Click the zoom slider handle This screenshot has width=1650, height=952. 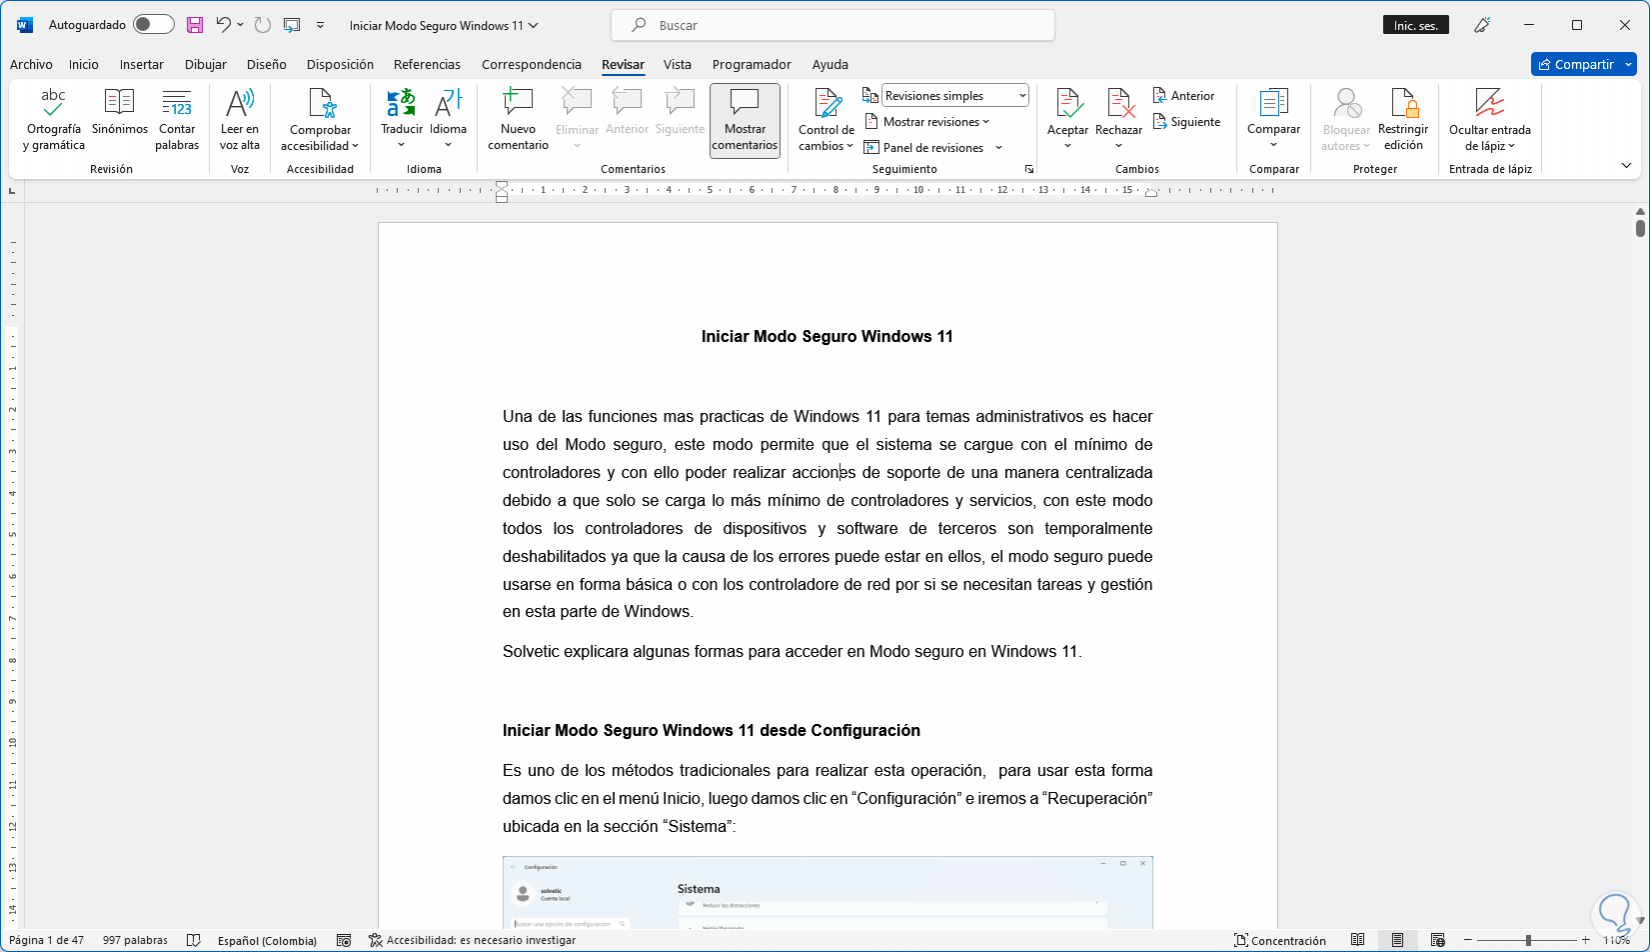[x=1528, y=940]
